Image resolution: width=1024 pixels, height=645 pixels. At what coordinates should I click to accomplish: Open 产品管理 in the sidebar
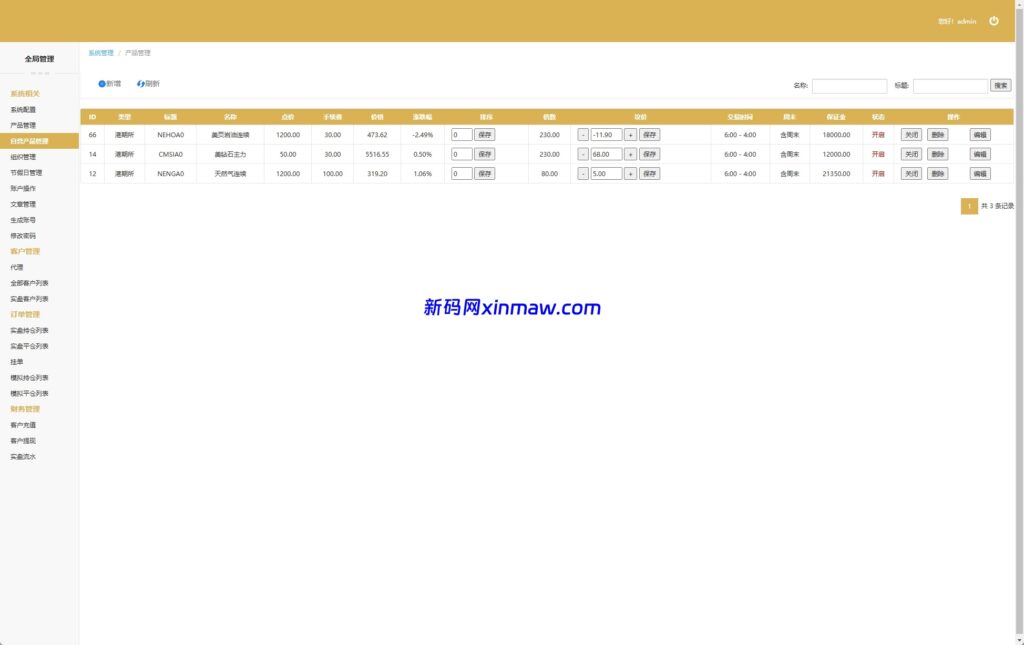(23, 125)
